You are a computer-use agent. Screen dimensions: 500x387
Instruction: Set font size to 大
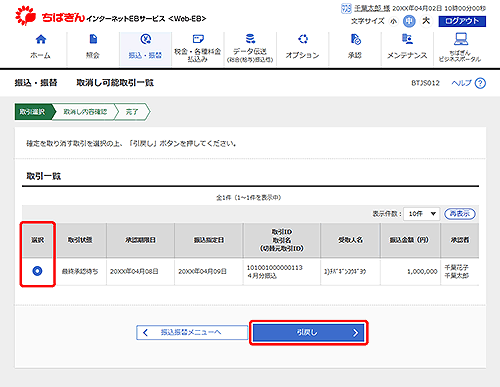coord(426,21)
